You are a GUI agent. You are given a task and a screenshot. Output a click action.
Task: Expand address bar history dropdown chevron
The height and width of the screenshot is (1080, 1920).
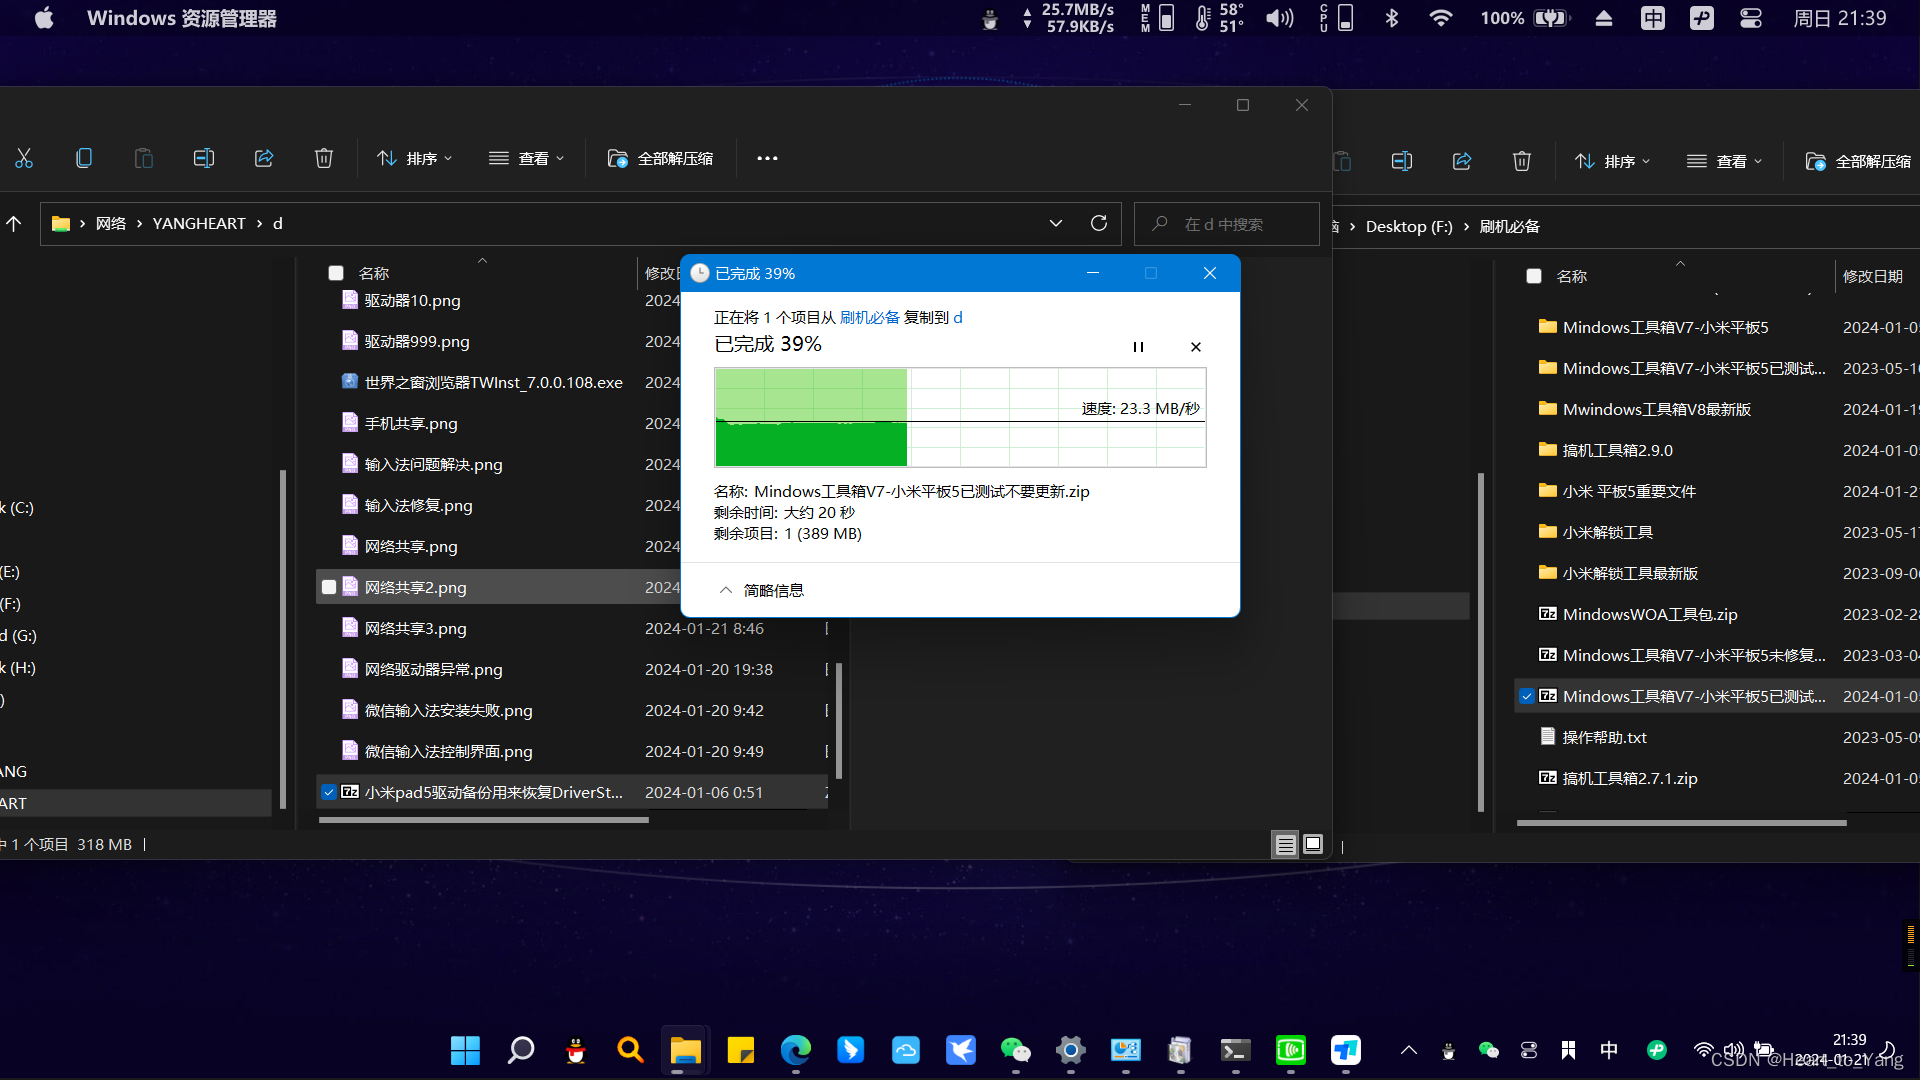1056,223
